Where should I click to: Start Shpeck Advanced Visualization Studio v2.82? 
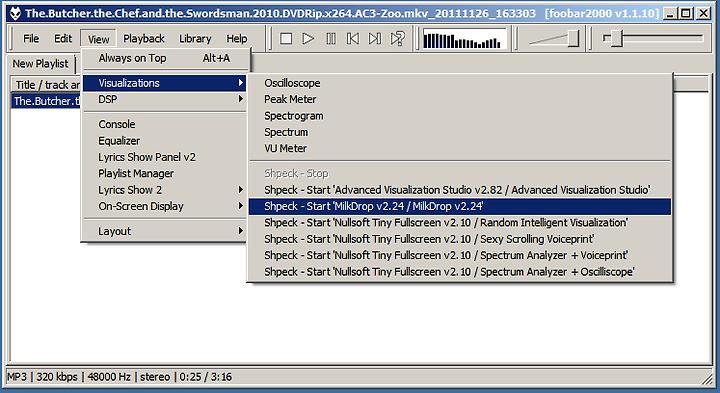(x=460, y=190)
